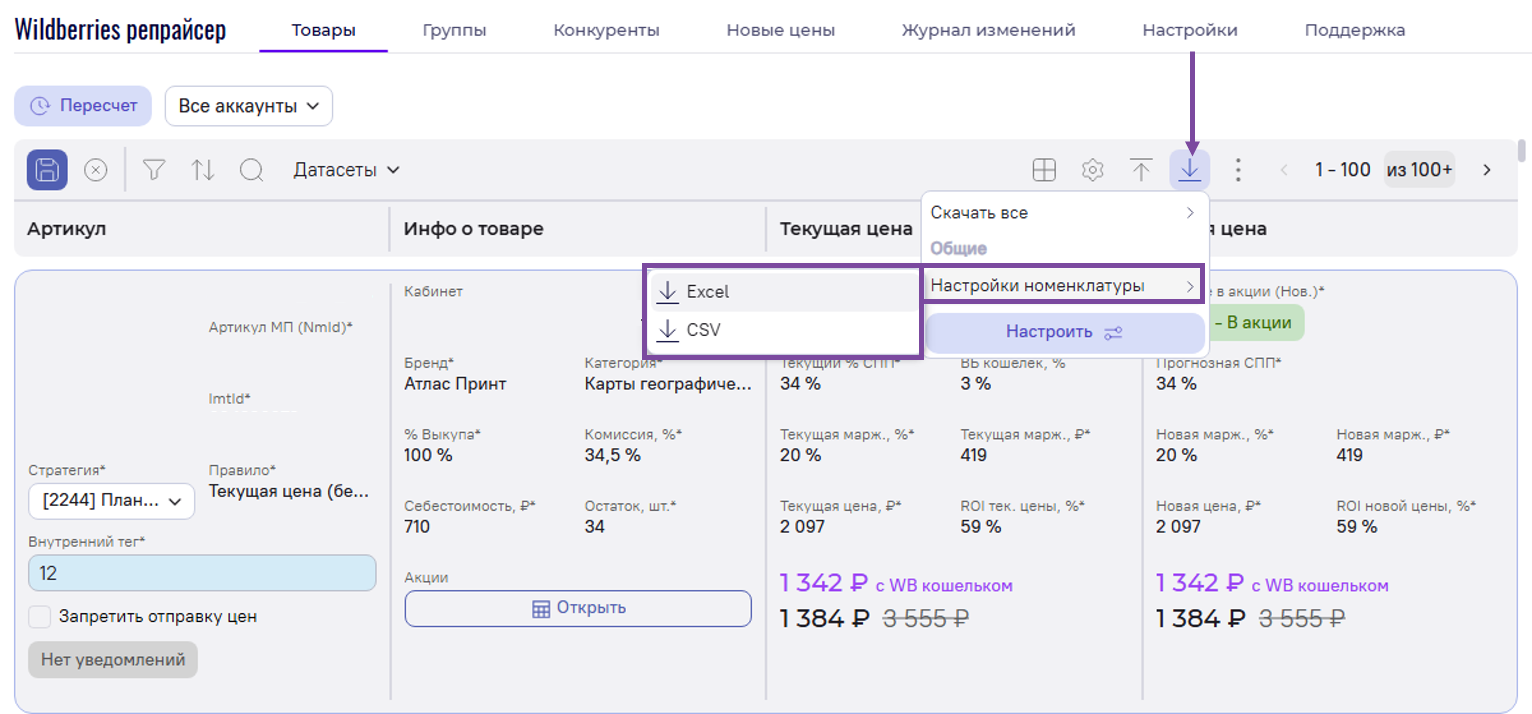Click the blue save icon in toolbar
The image size is (1532, 714).
tap(47, 170)
